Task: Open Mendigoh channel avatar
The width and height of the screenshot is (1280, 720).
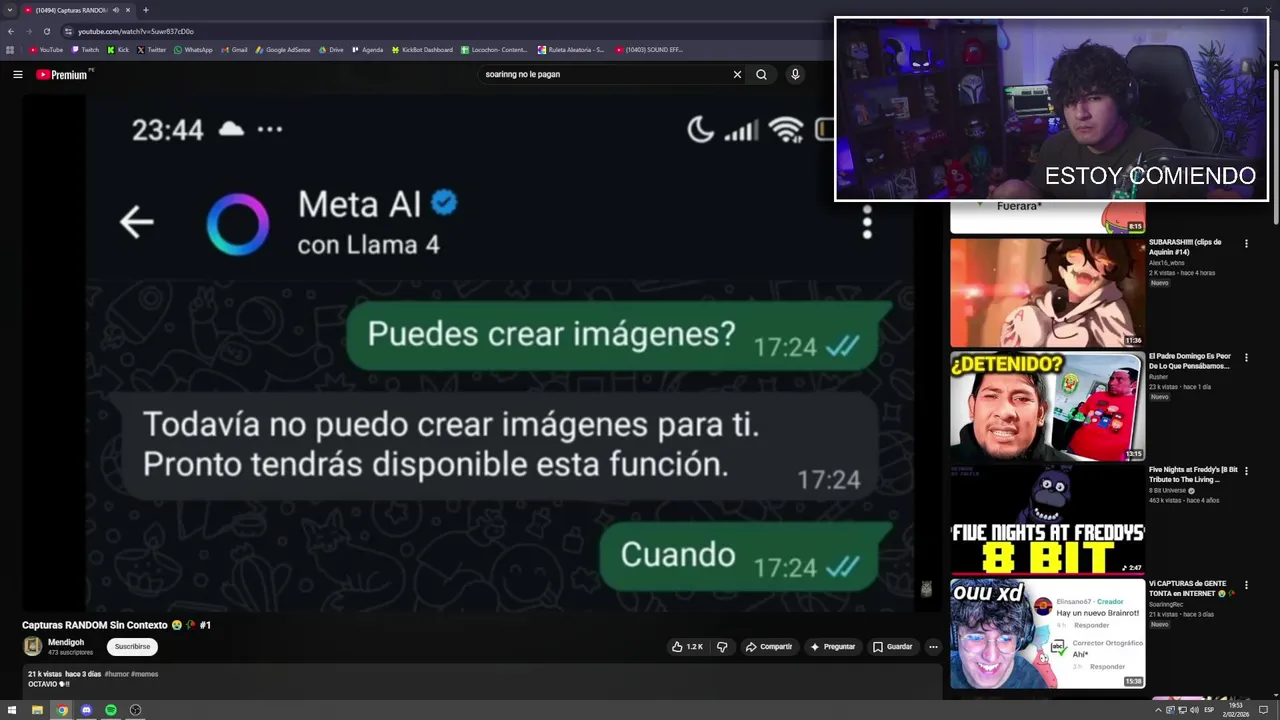Action: coord(32,647)
